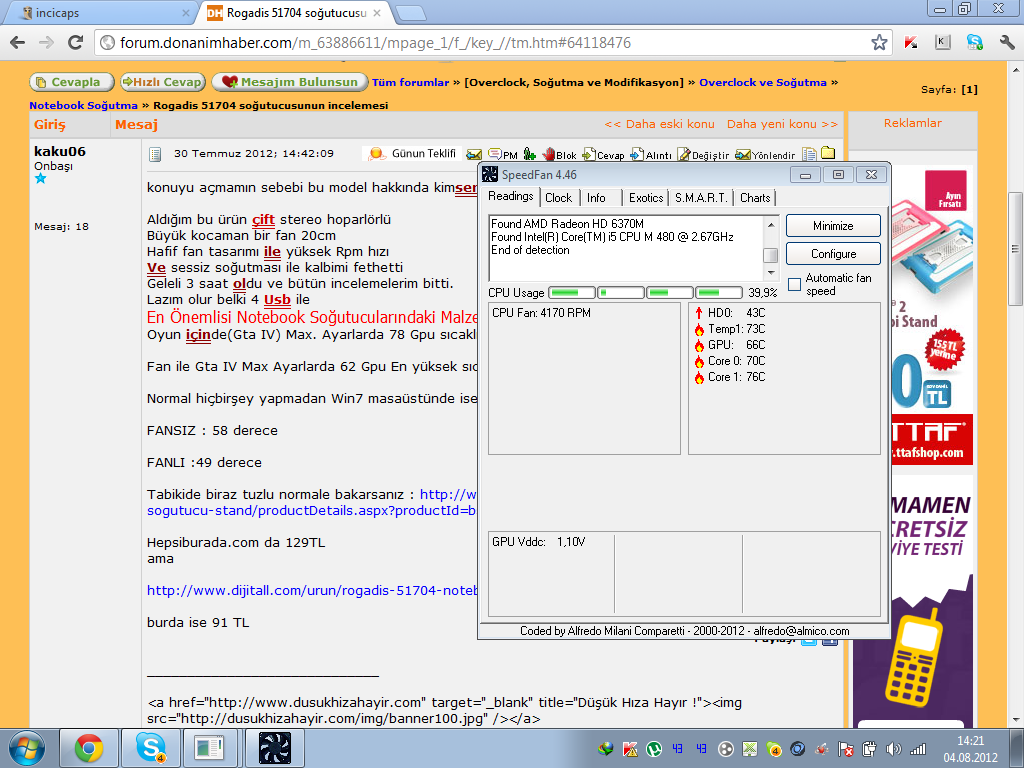Open Overclock ve Soğutma breadcrumb link

(x=763, y=82)
